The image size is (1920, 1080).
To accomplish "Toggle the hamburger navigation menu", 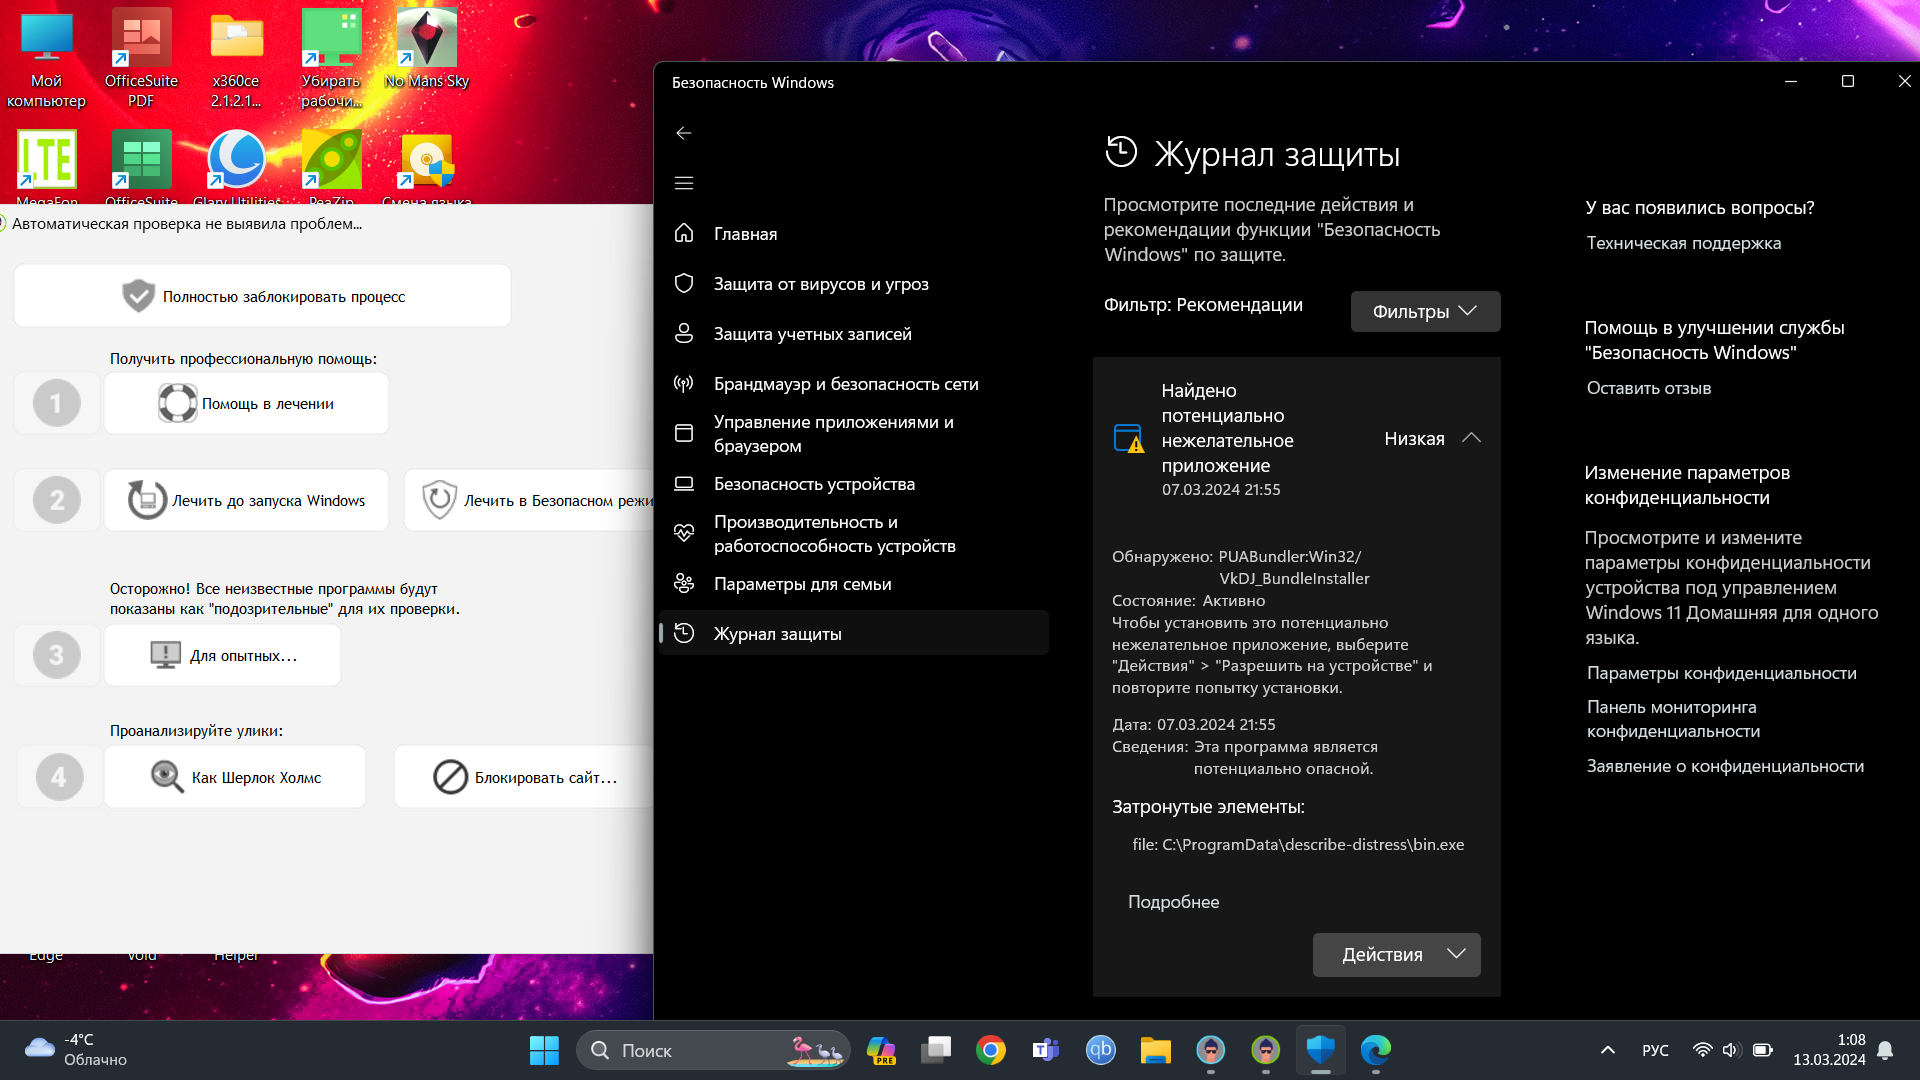I will pos(684,183).
